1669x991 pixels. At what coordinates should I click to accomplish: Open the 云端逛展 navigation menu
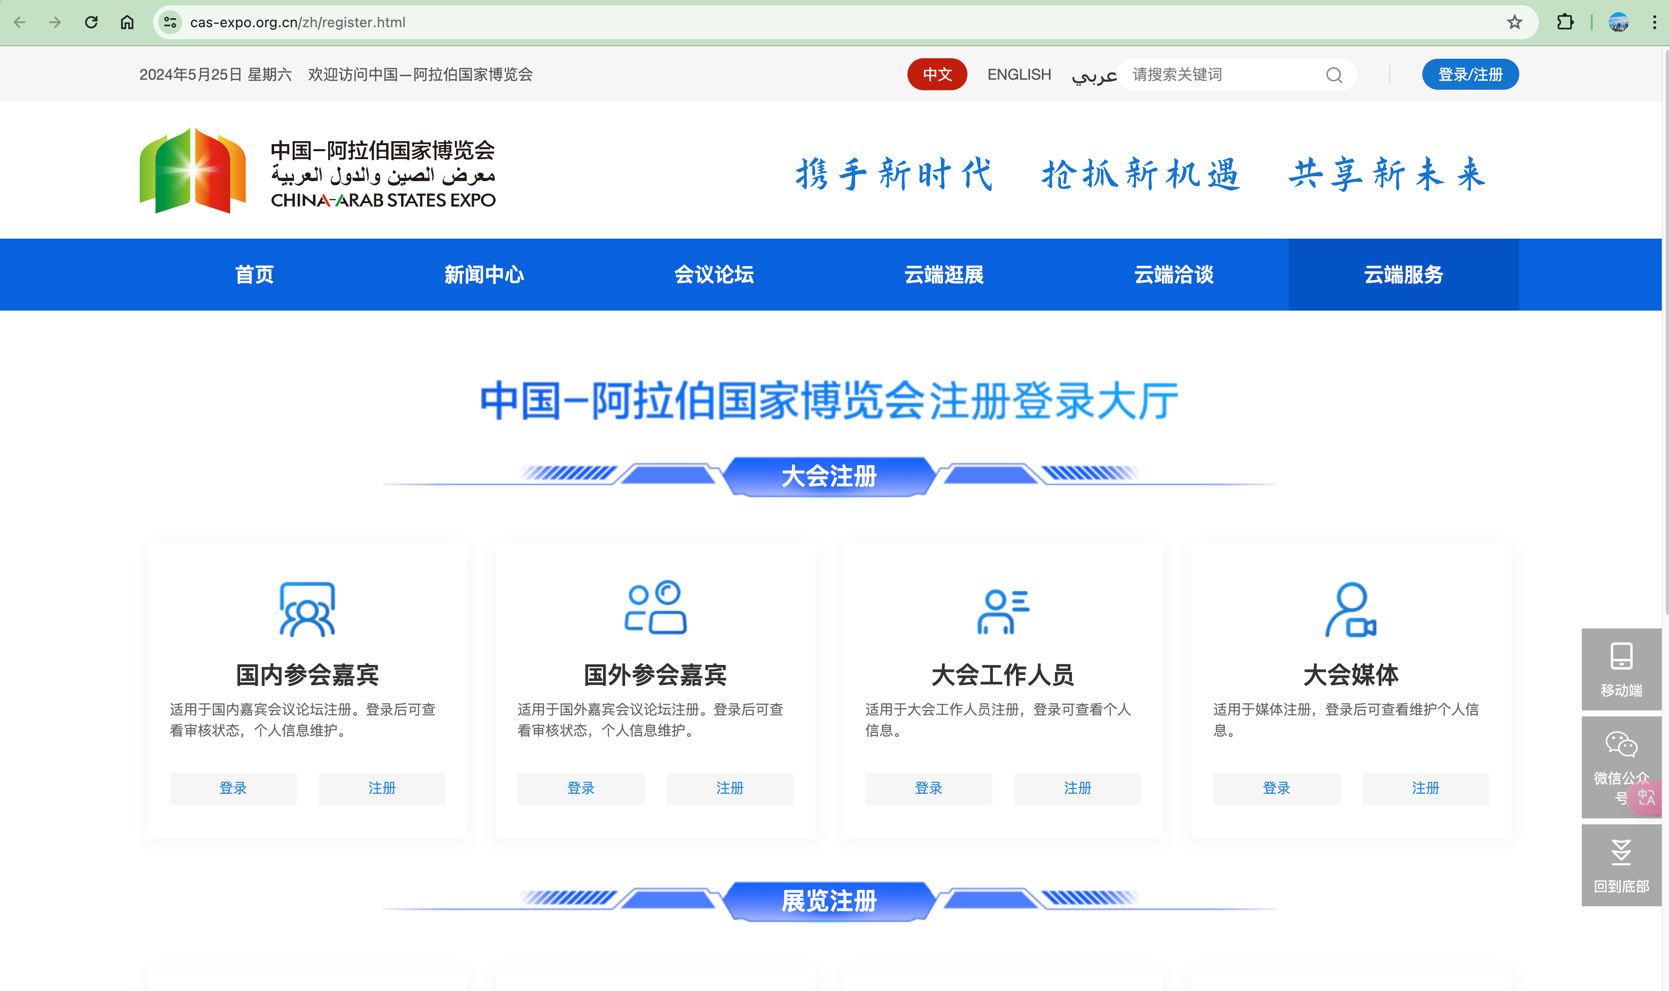(943, 275)
